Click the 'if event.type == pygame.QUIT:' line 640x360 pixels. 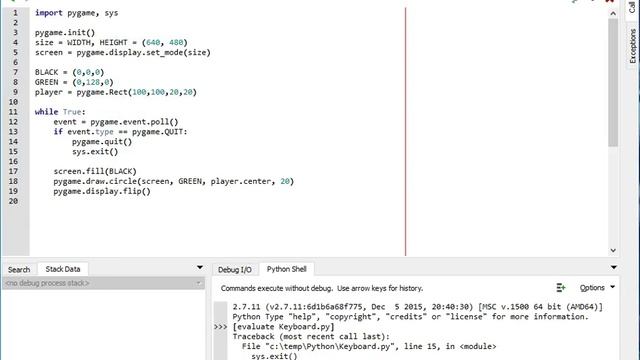(x=120, y=131)
